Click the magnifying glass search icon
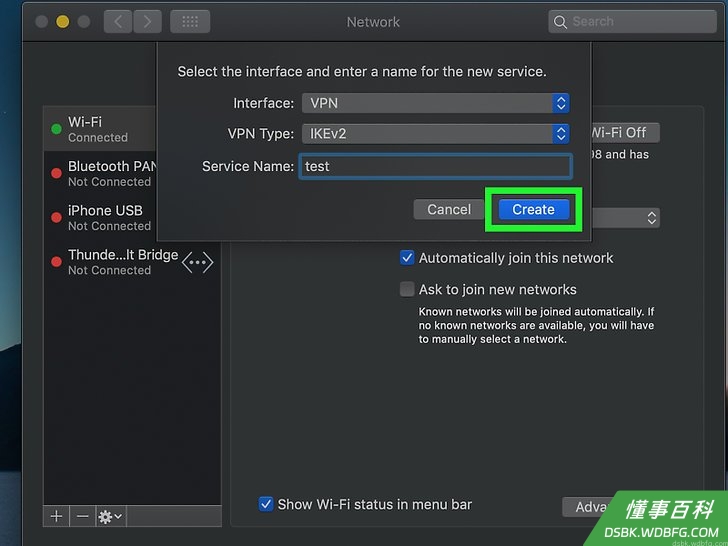This screenshot has width=728, height=546. point(560,22)
